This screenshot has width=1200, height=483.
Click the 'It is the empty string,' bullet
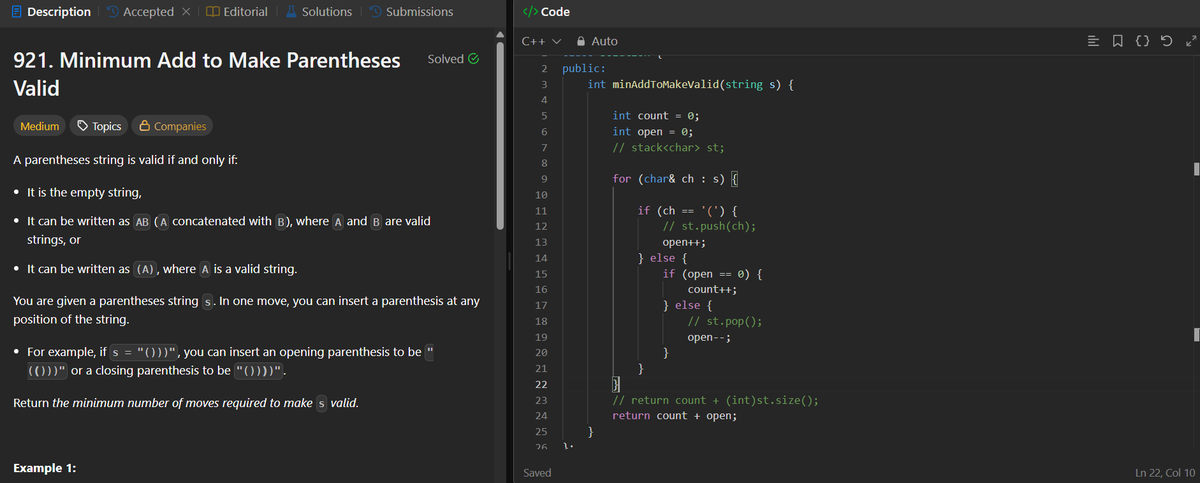pos(84,192)
